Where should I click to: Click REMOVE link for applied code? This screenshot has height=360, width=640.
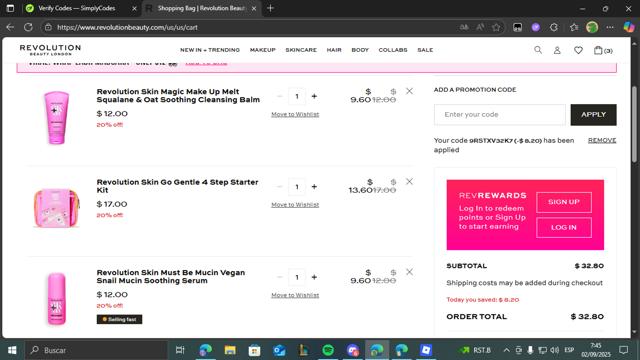602,140
